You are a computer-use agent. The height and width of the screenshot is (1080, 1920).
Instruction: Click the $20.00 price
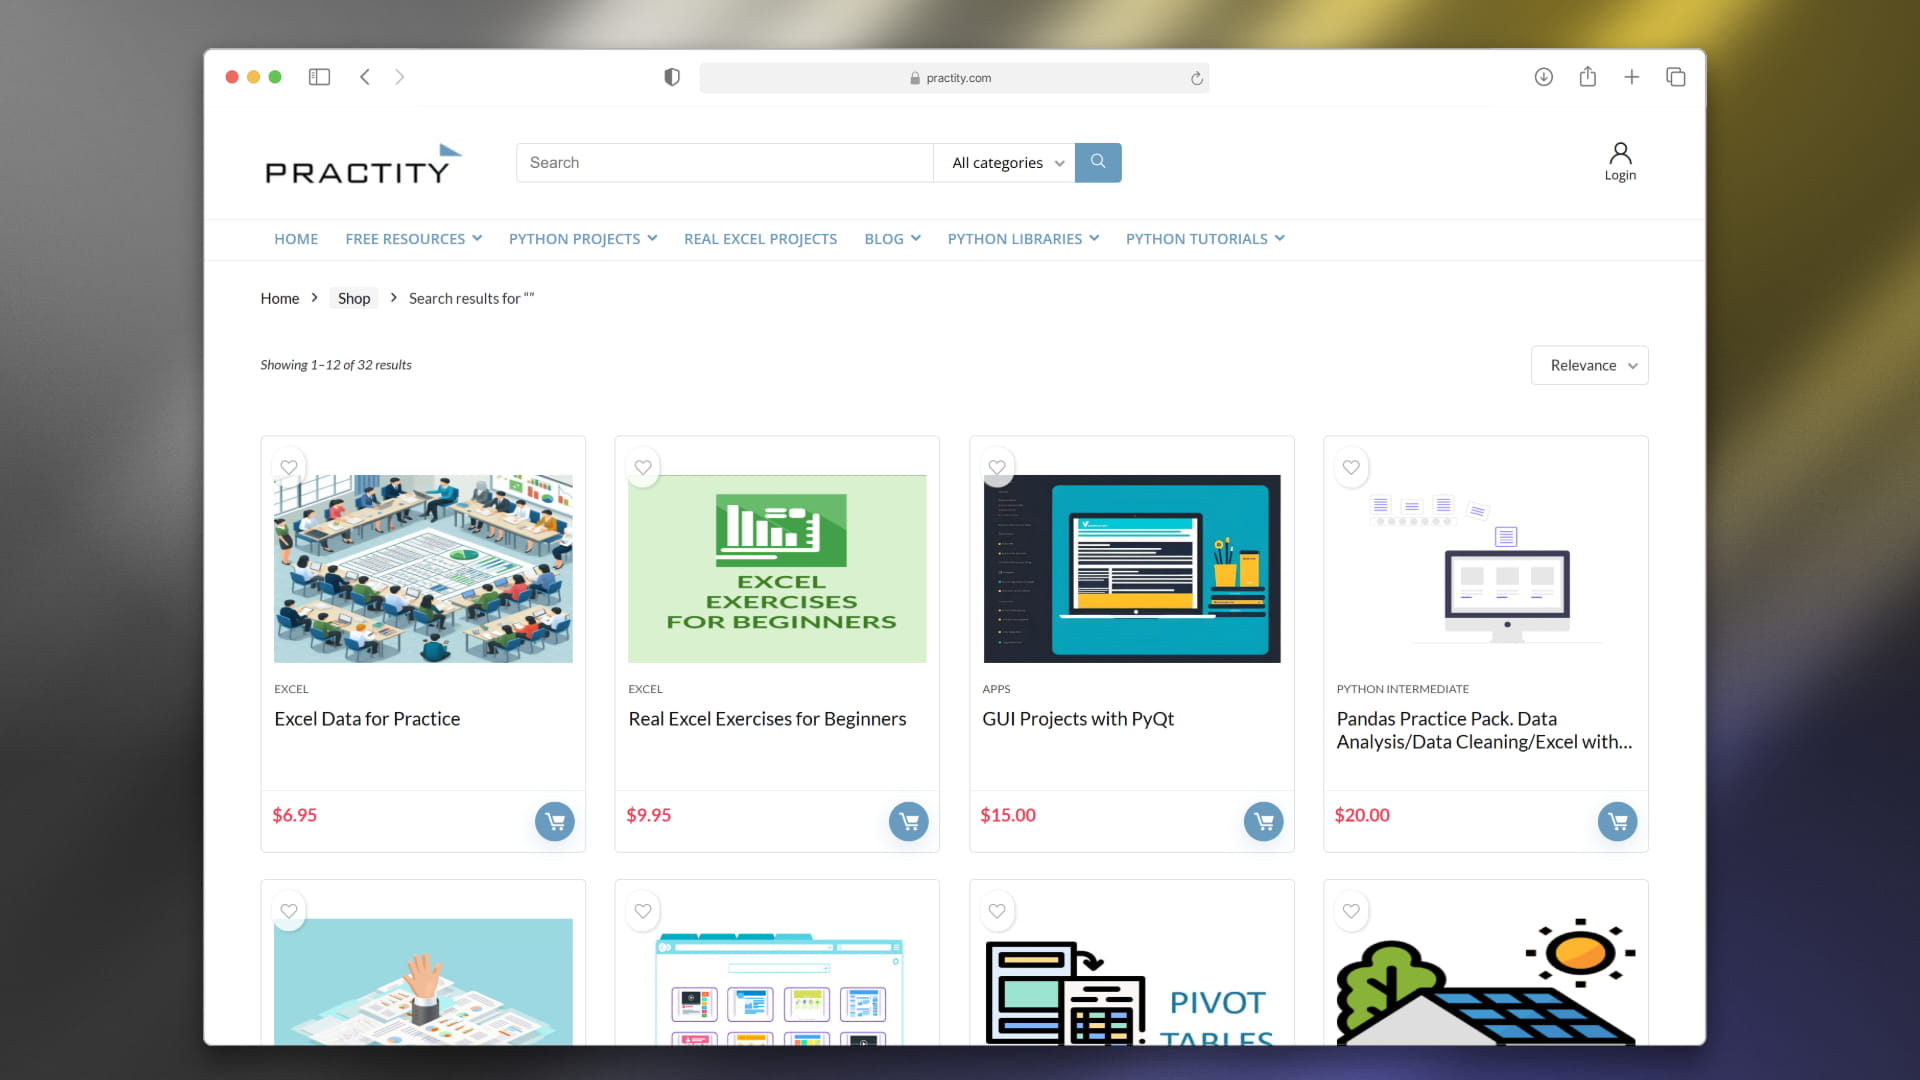coord(1362,815)
